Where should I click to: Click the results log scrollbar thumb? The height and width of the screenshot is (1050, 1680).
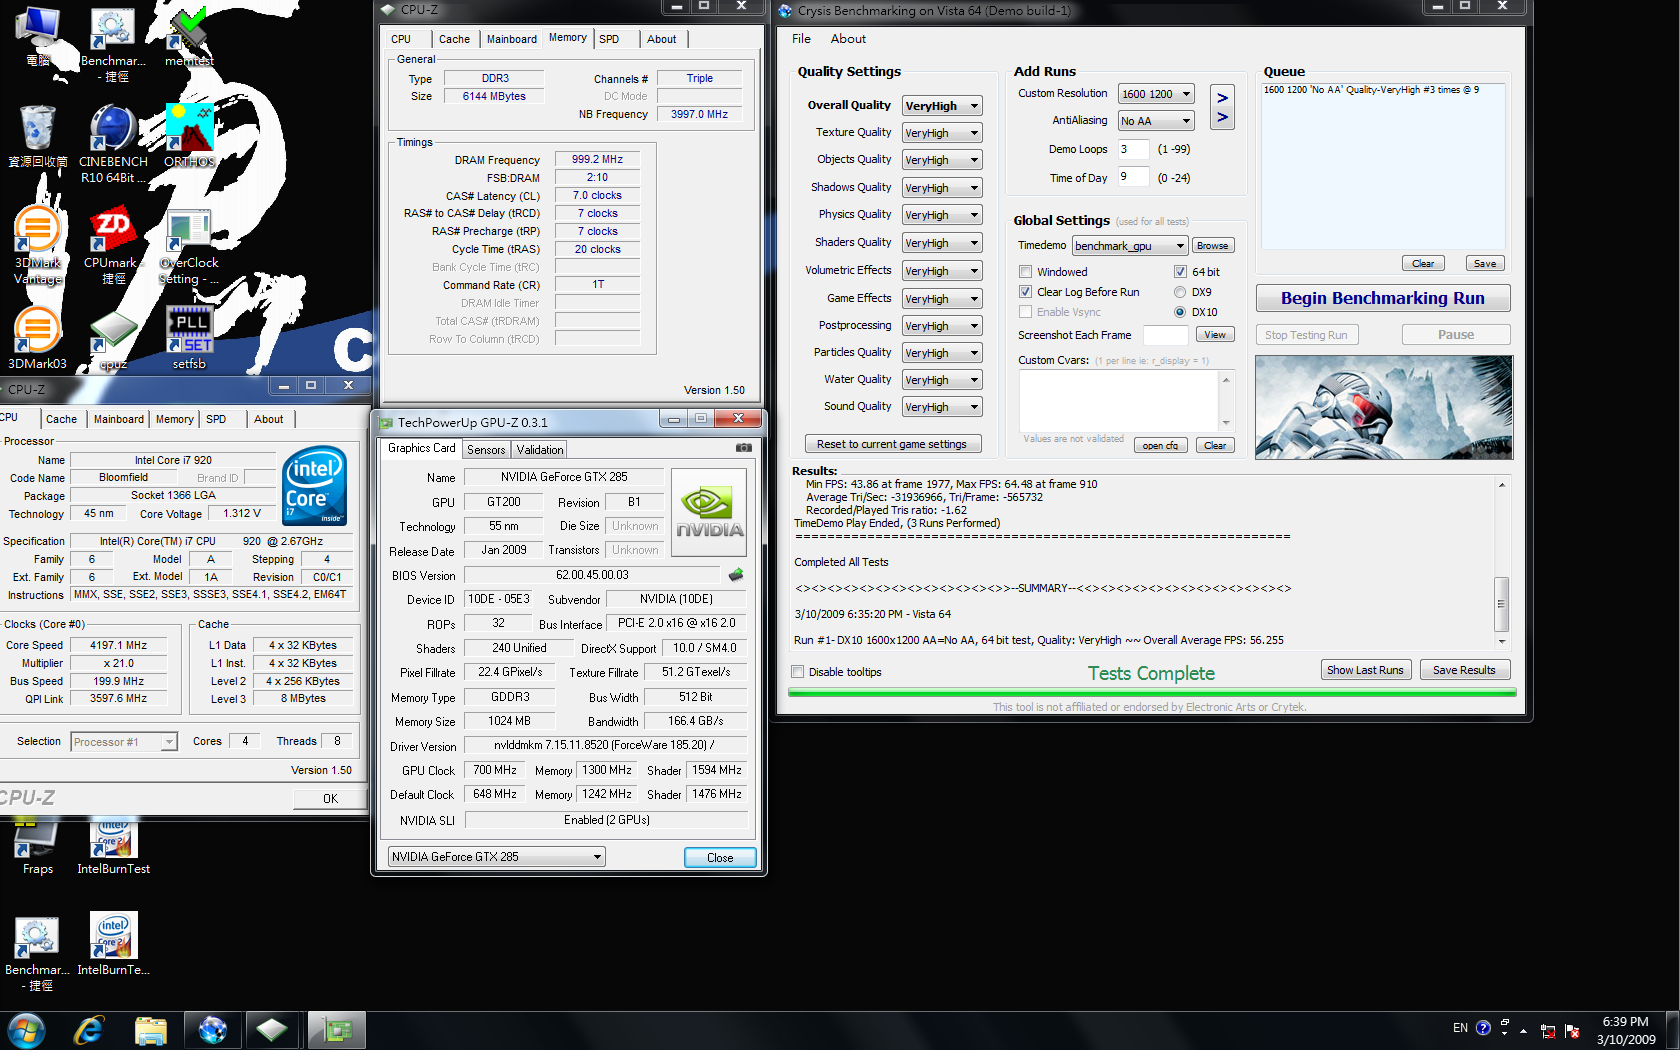pyautogui.click(x=1501, y=604)
